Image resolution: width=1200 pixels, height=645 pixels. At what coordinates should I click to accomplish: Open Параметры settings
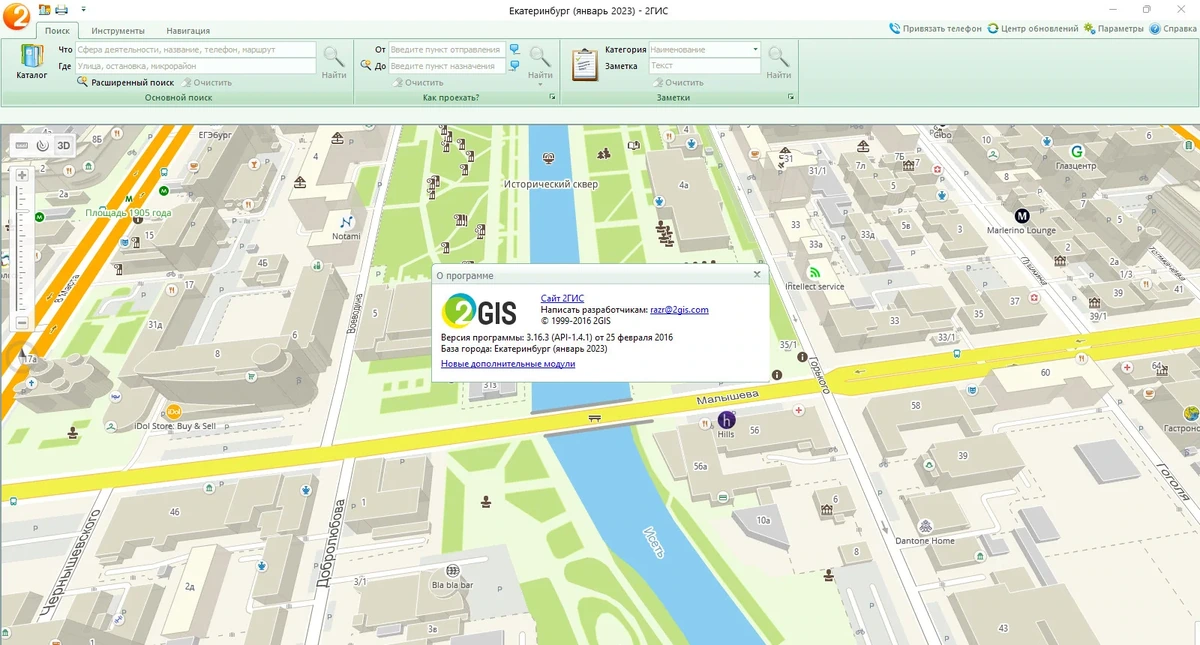tap(1113, 29)
